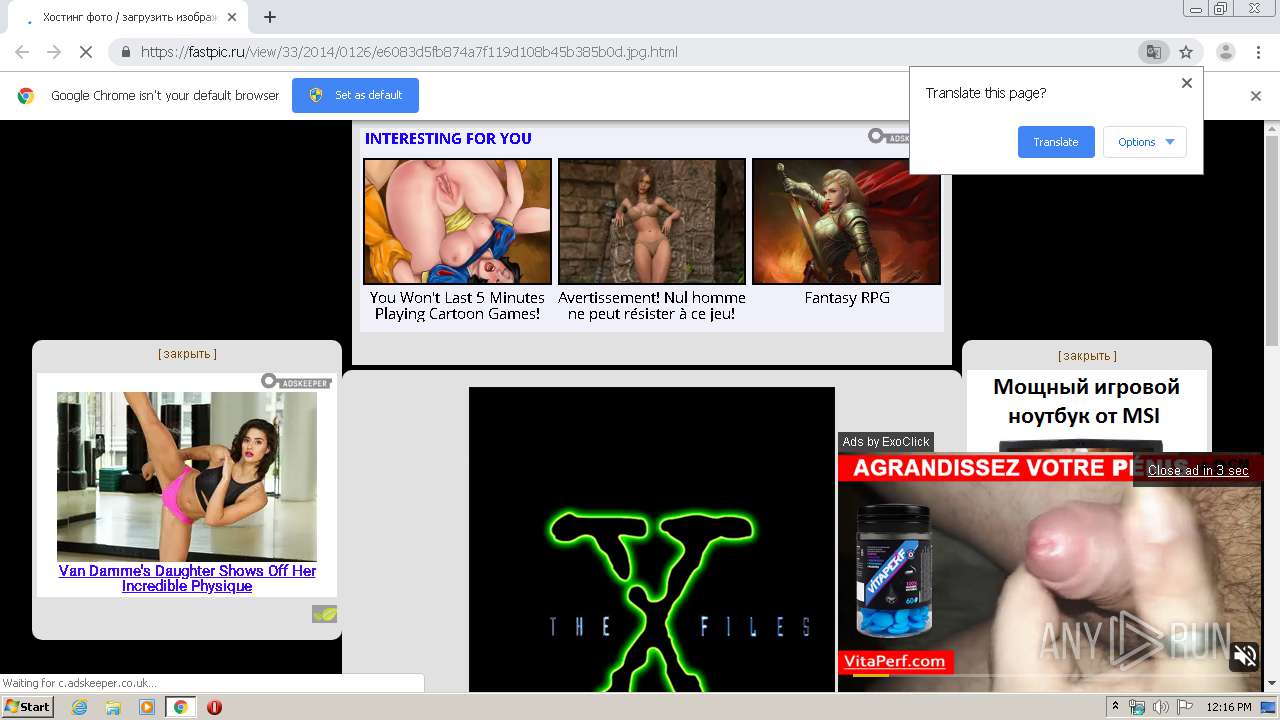The image size is (1280, 720).
Task: Open Windows Explorer from the taskbar
Action: [x=113, y=707]
